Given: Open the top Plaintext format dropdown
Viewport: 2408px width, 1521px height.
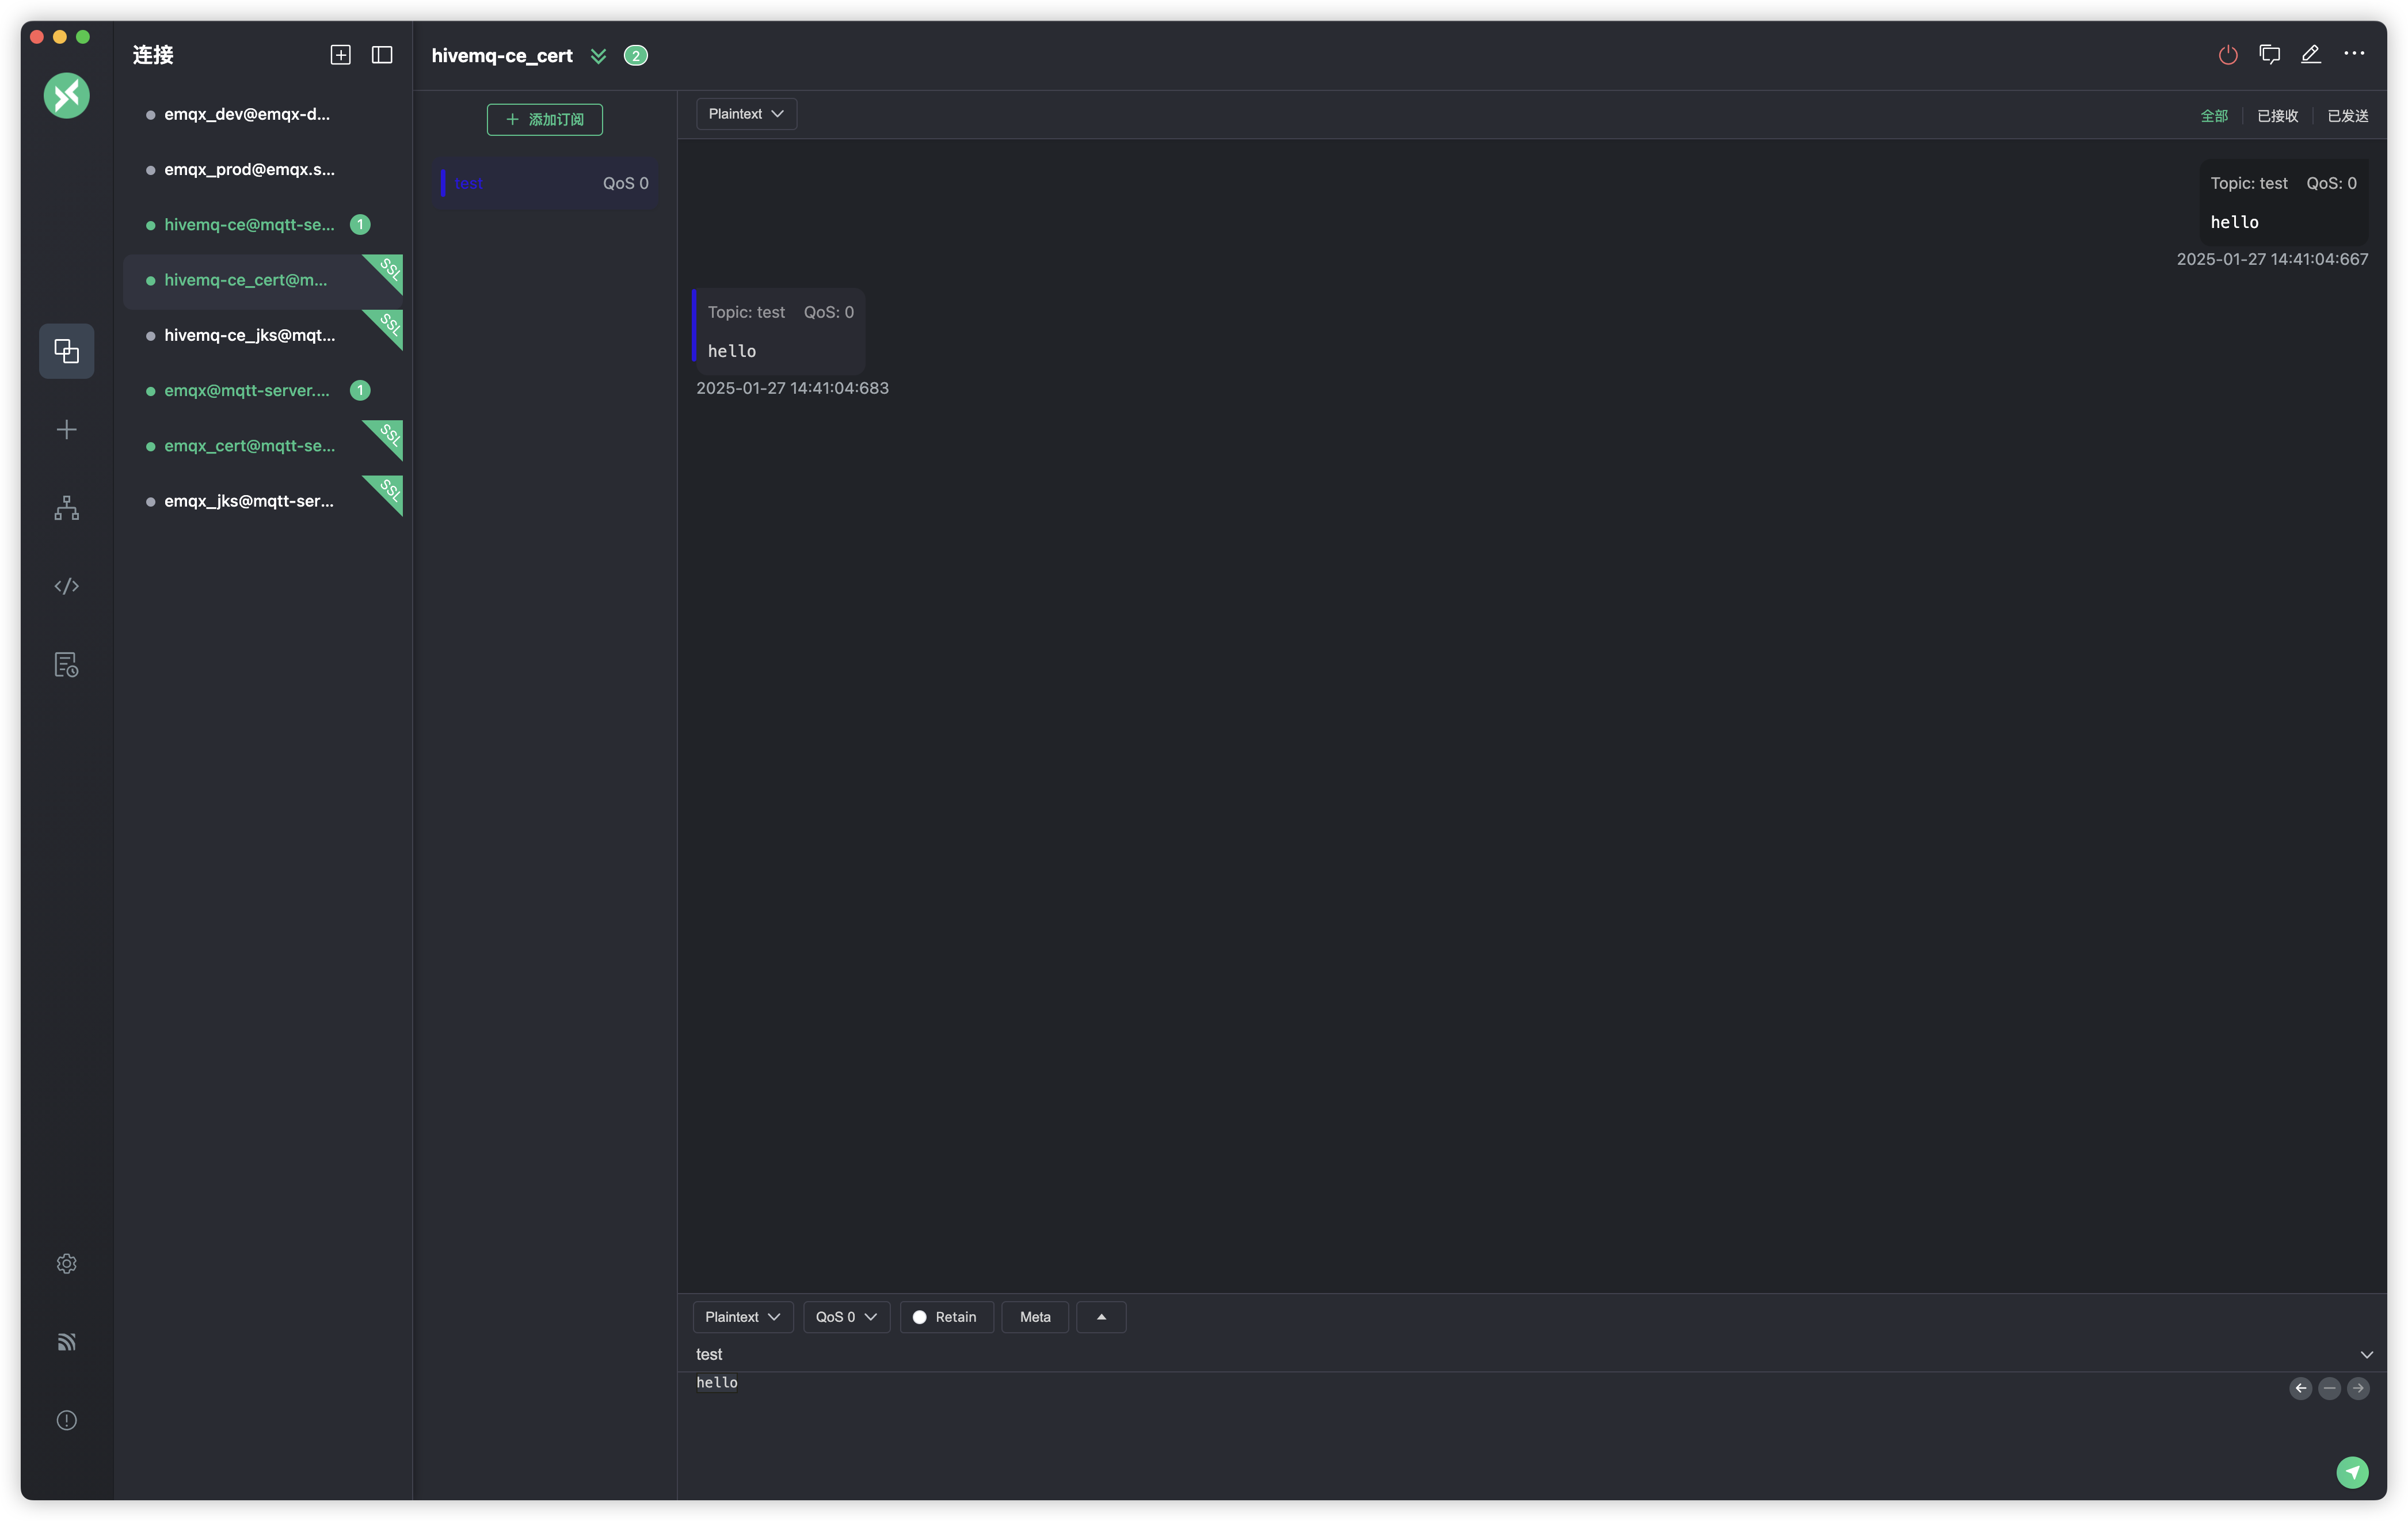Looking at the screenshot, I should pos(746,114).
